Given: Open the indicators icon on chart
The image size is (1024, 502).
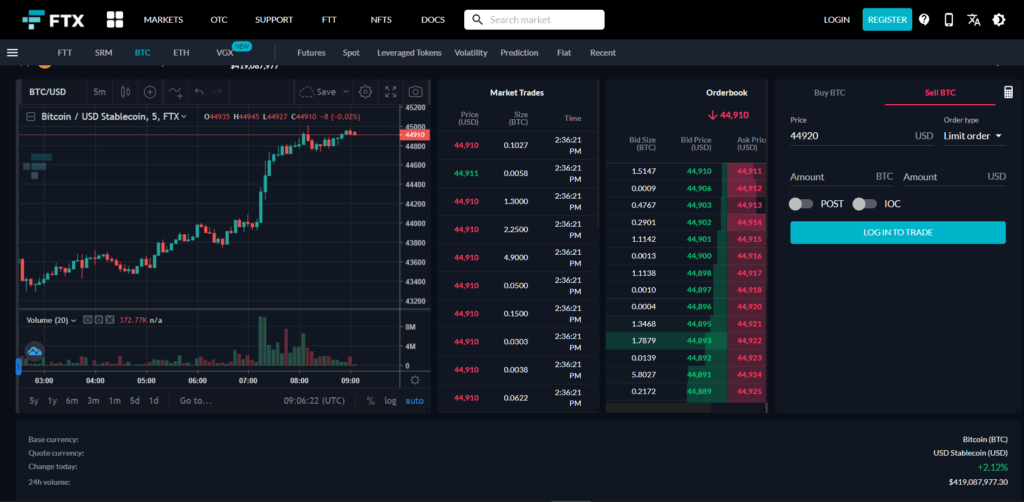Looking at the screenshot, I should tap(175, 92).
